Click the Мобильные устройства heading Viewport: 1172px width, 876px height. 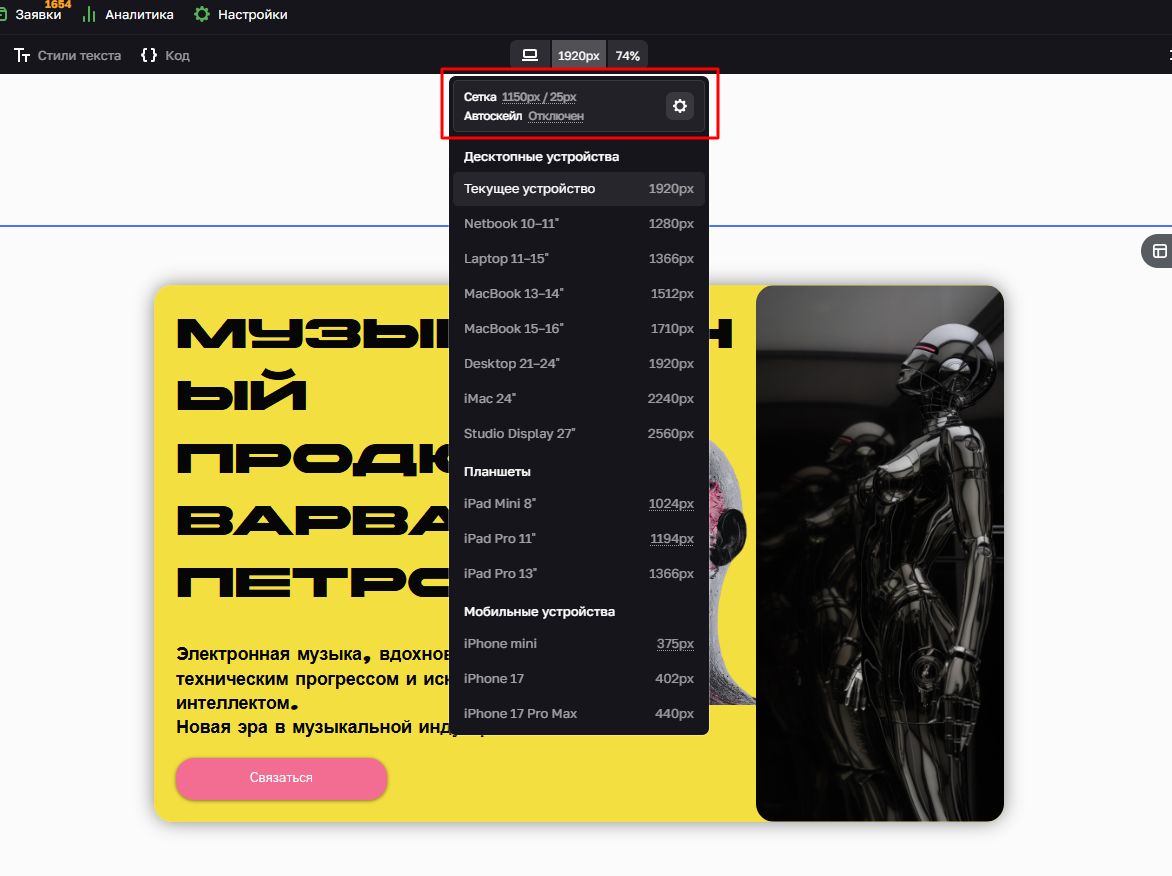point(539,611)
